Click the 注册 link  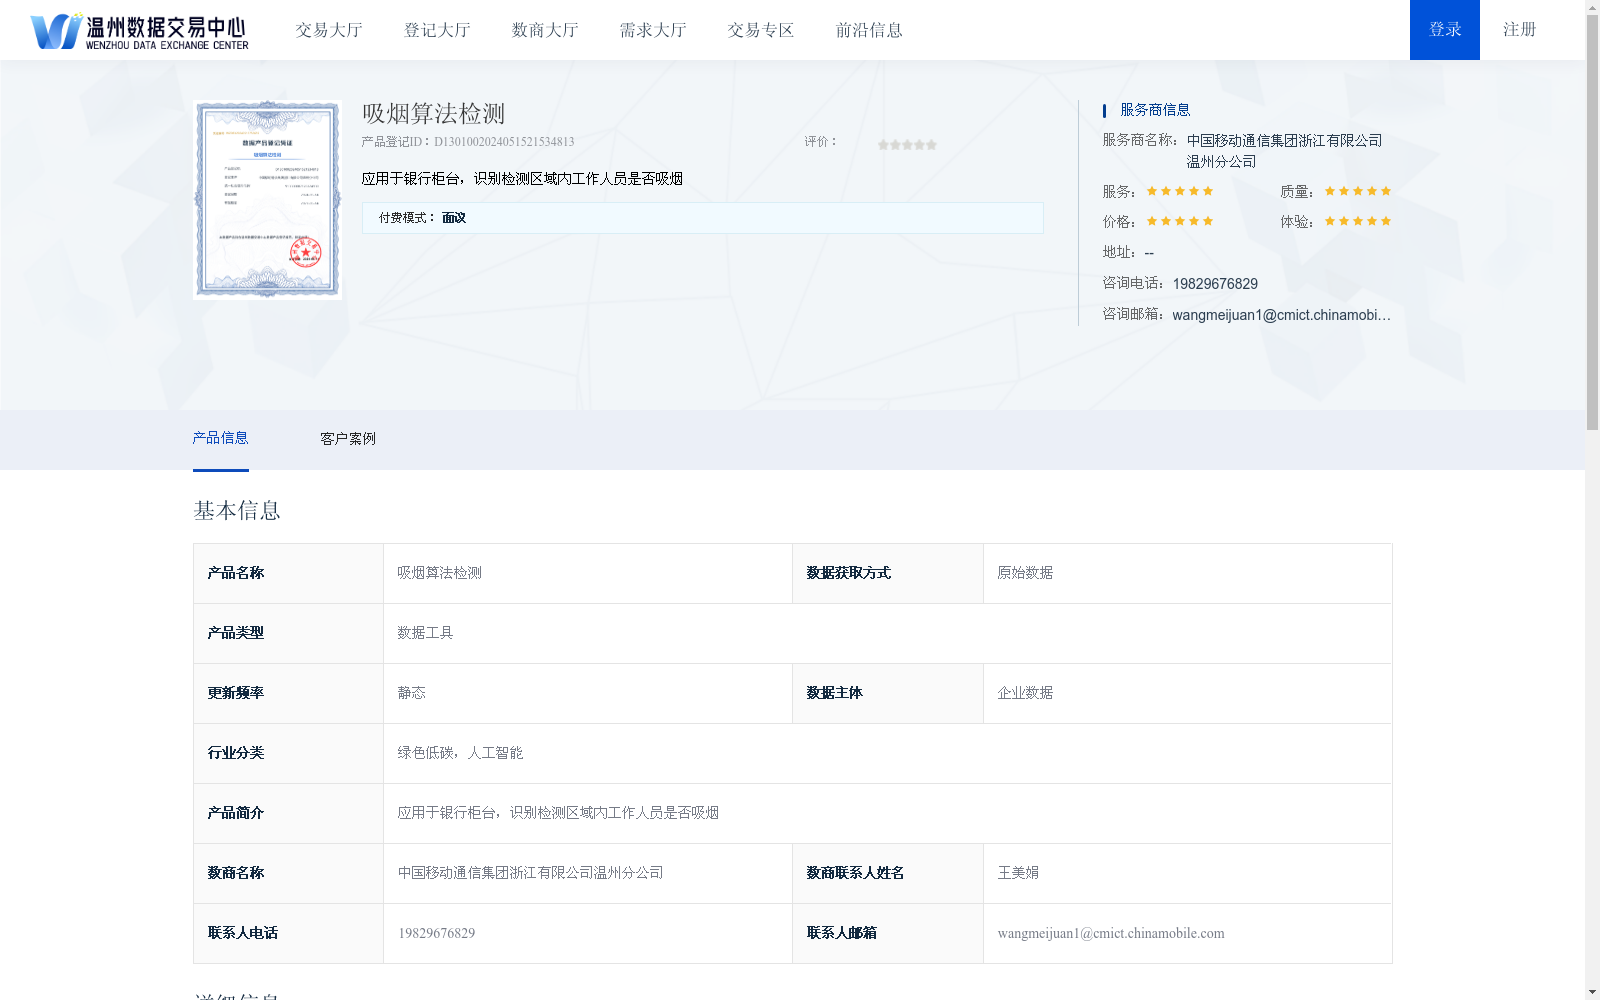pos(1519,30)
